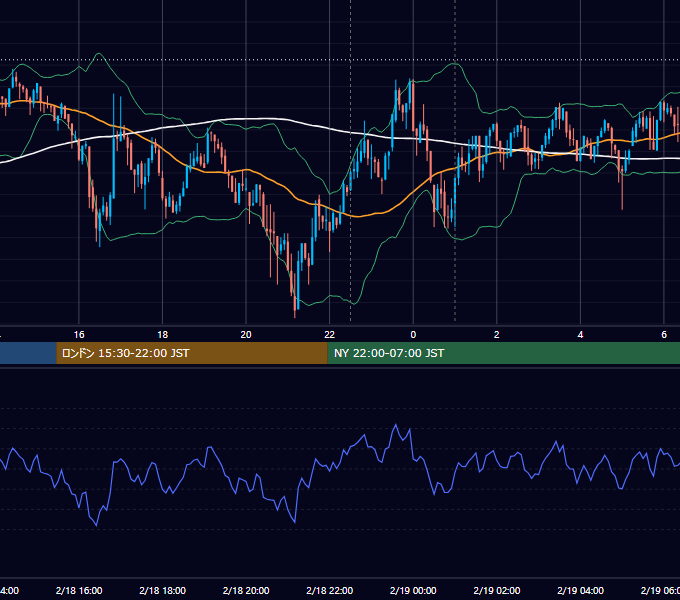Click hour label 4 on price chart axis
680x600 pixels.
coord(580,335)
